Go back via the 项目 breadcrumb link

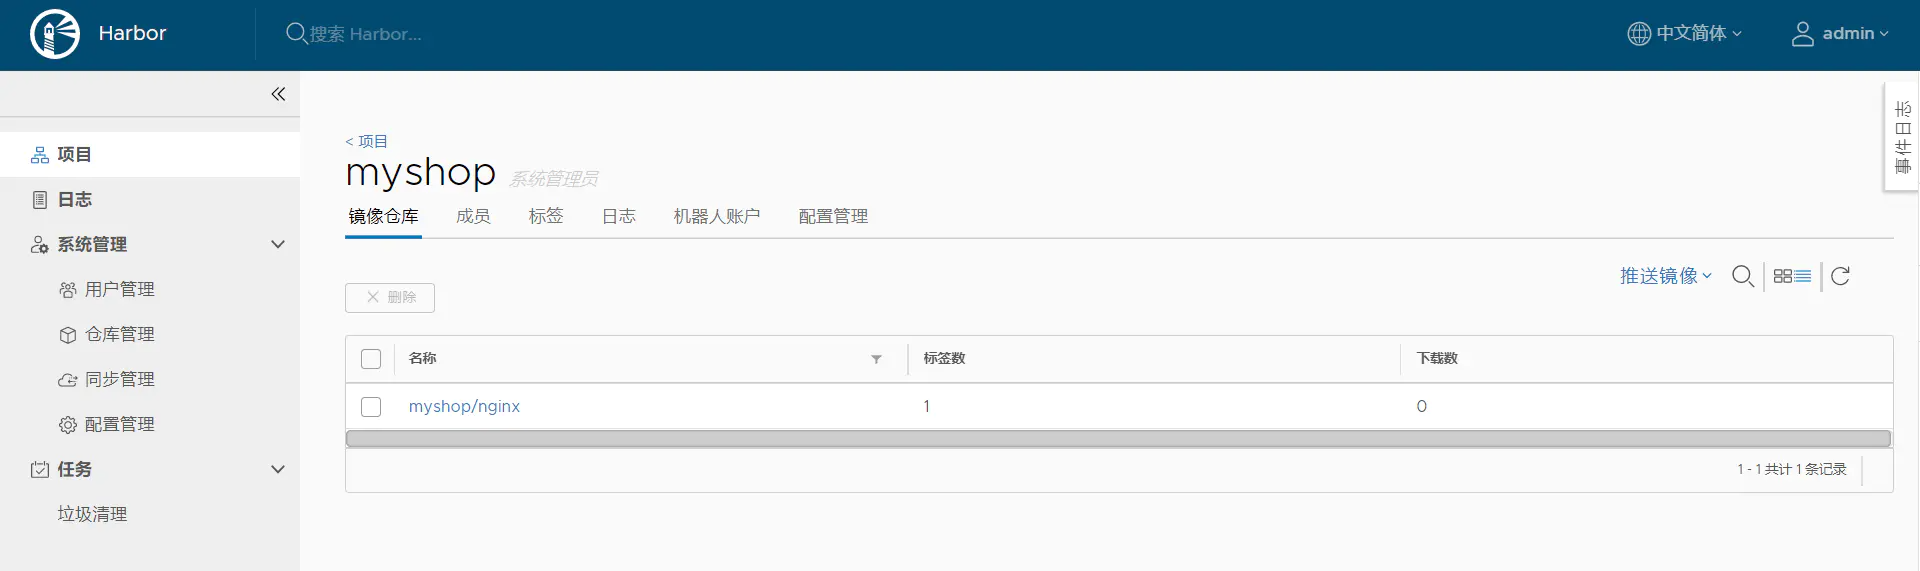click(366, 141)
